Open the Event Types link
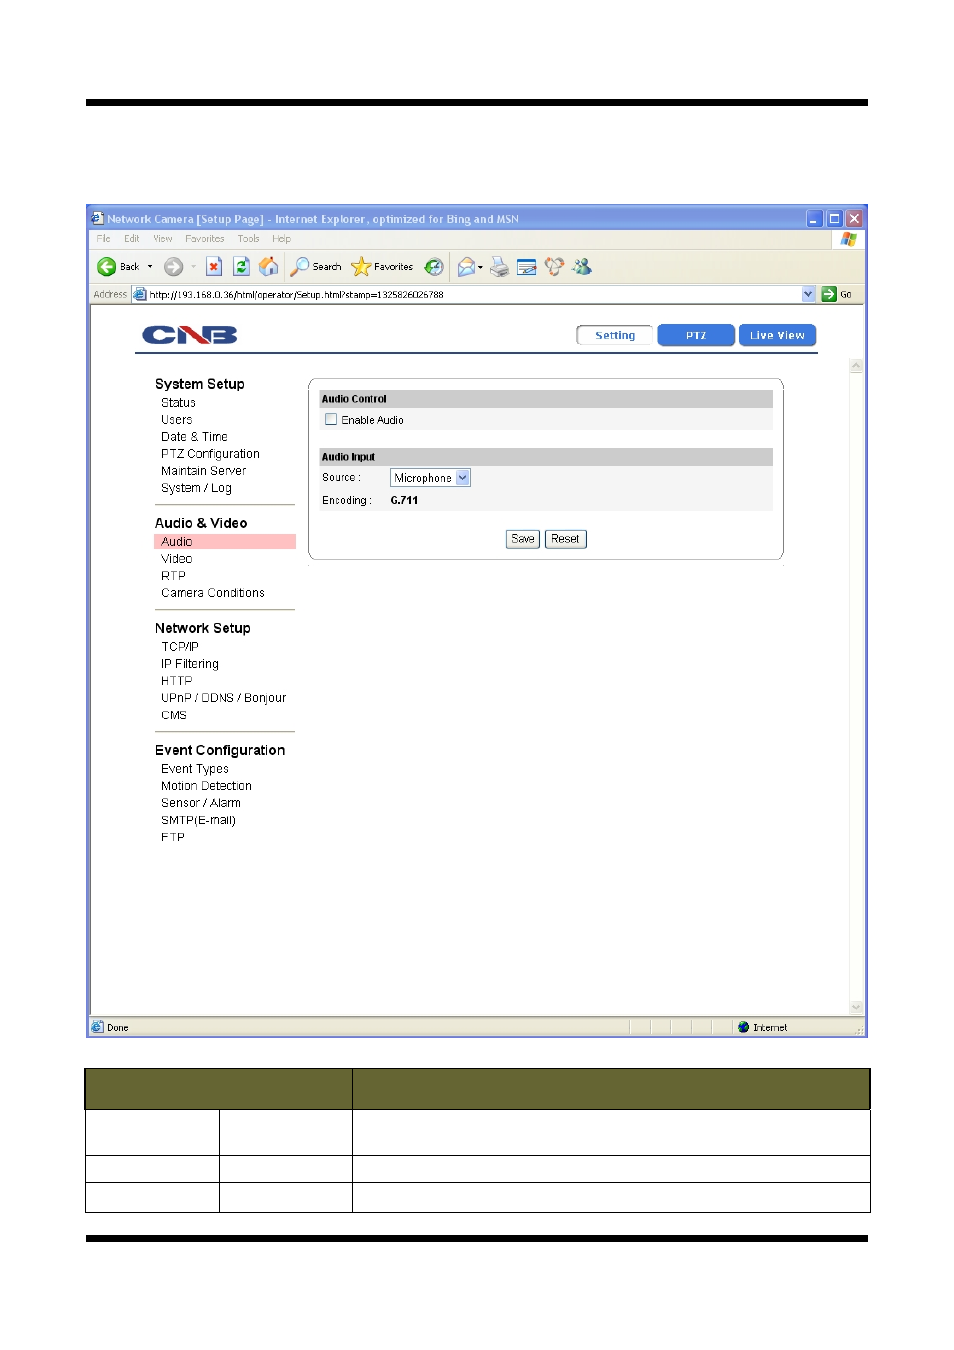Viewport: 954px width, 1350px height. (195, 769)
